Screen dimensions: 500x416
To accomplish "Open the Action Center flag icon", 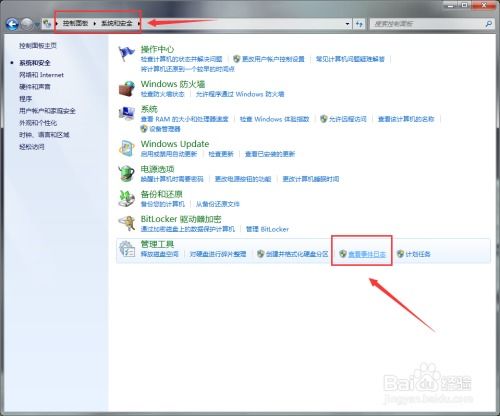I will (x=126, y=54).
